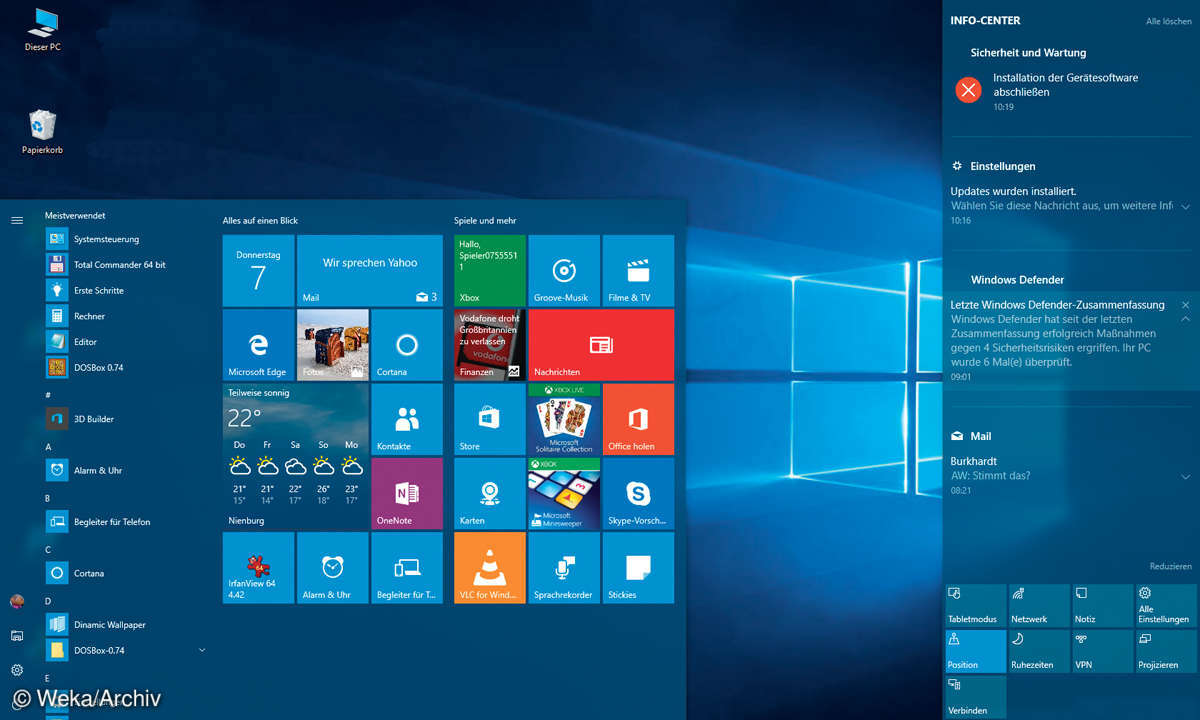Open the Sprachrekorder tile
1200x720 pixels.
(564, 567)
